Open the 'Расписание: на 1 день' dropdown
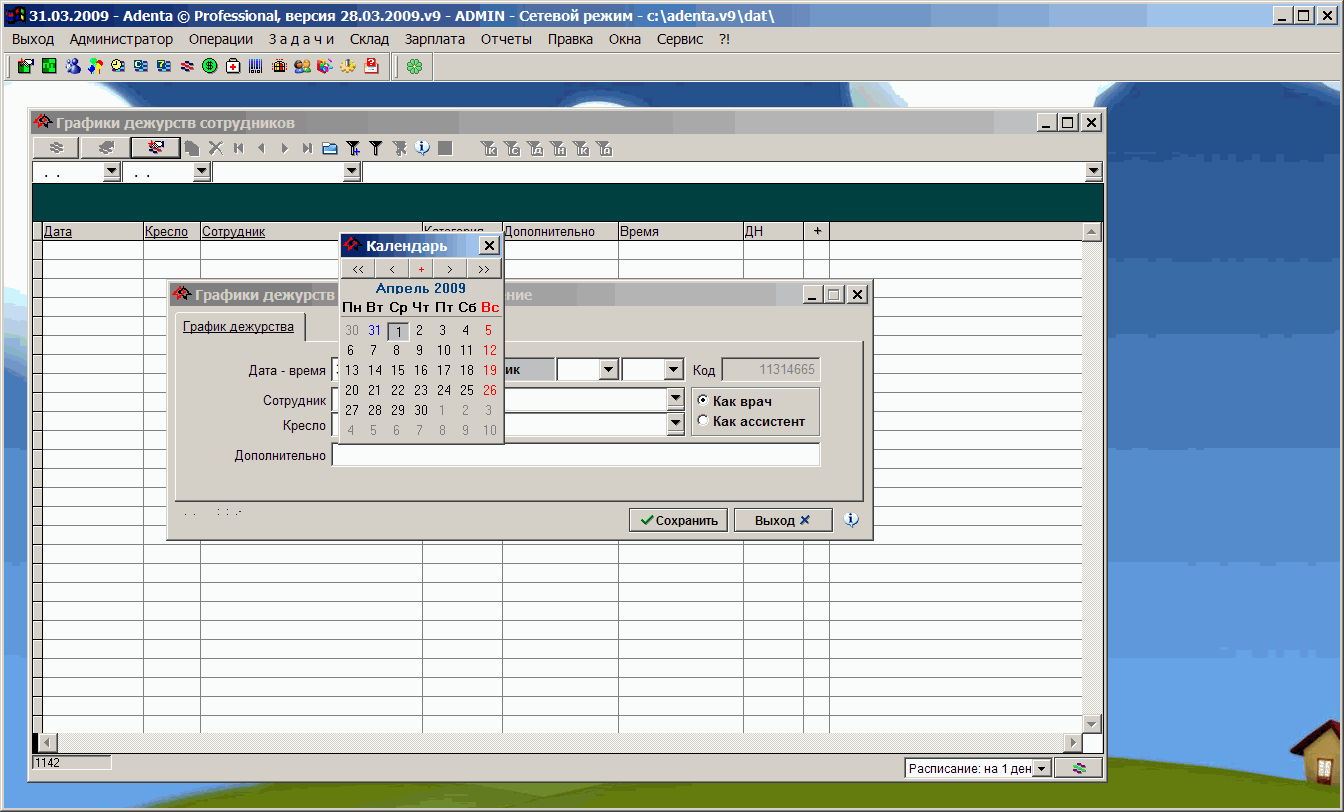1344x812 pixels. [x=1041, y=768]
